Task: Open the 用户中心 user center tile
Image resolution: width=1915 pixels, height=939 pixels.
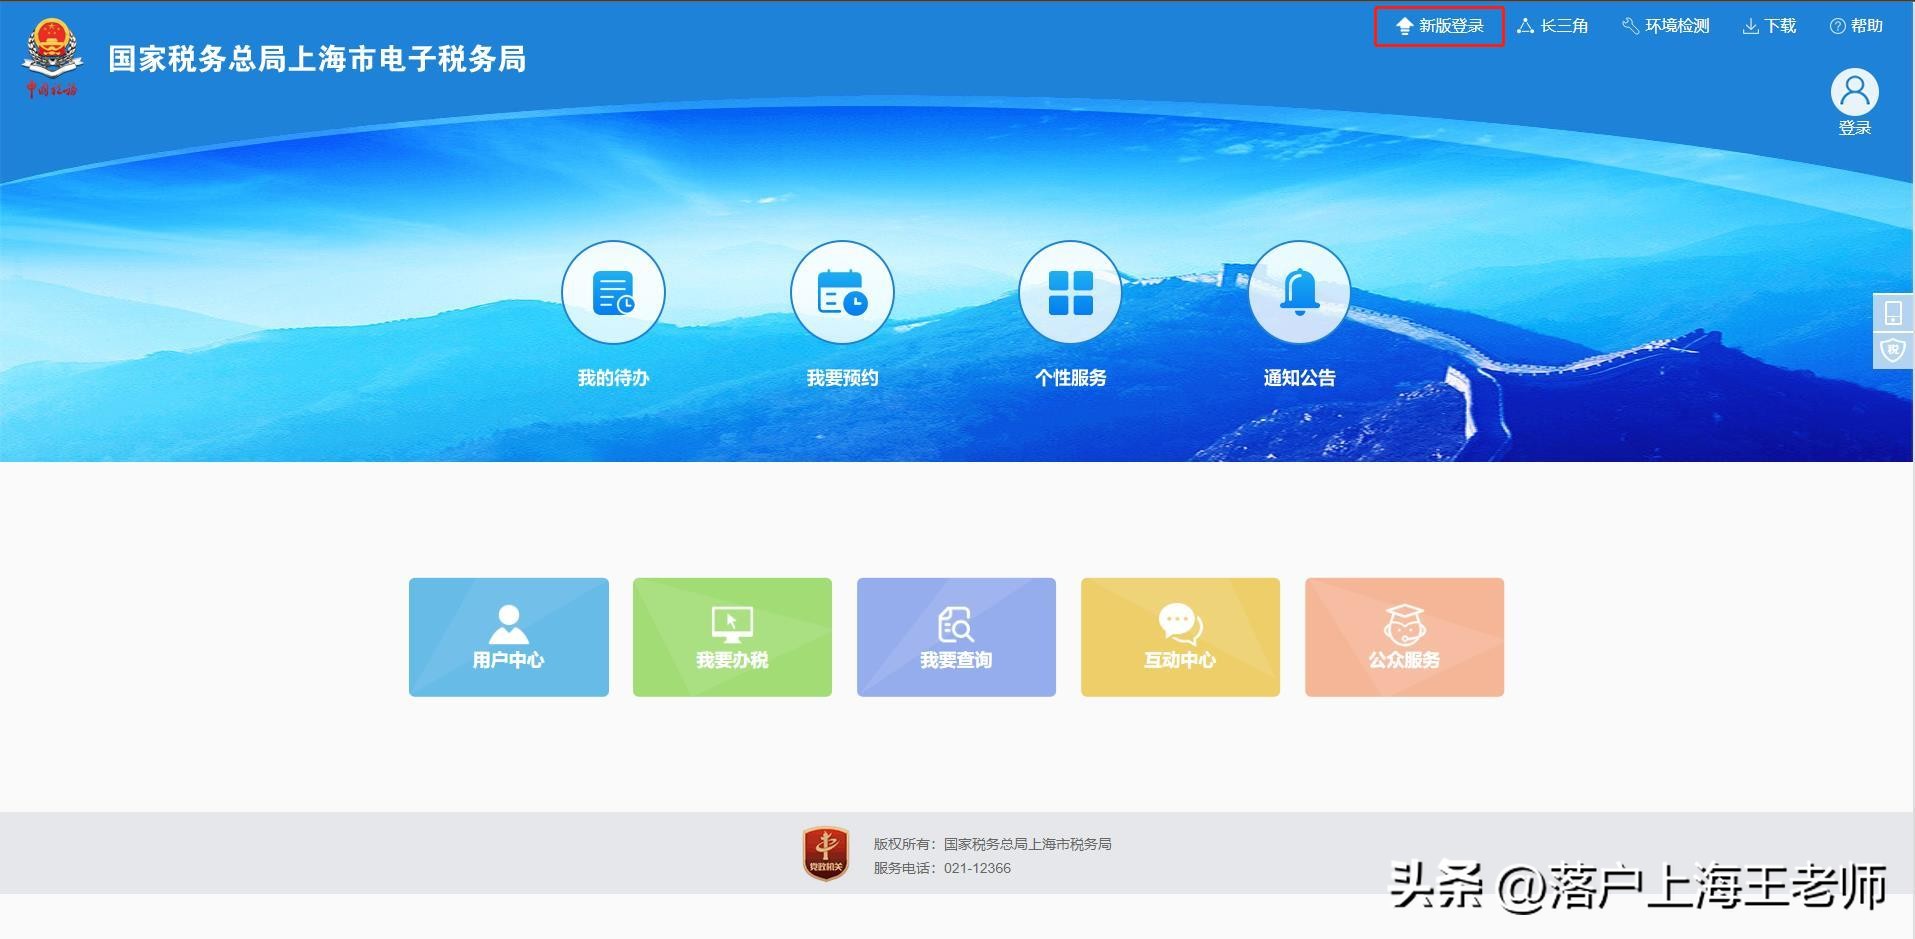Action: (508, 636)
